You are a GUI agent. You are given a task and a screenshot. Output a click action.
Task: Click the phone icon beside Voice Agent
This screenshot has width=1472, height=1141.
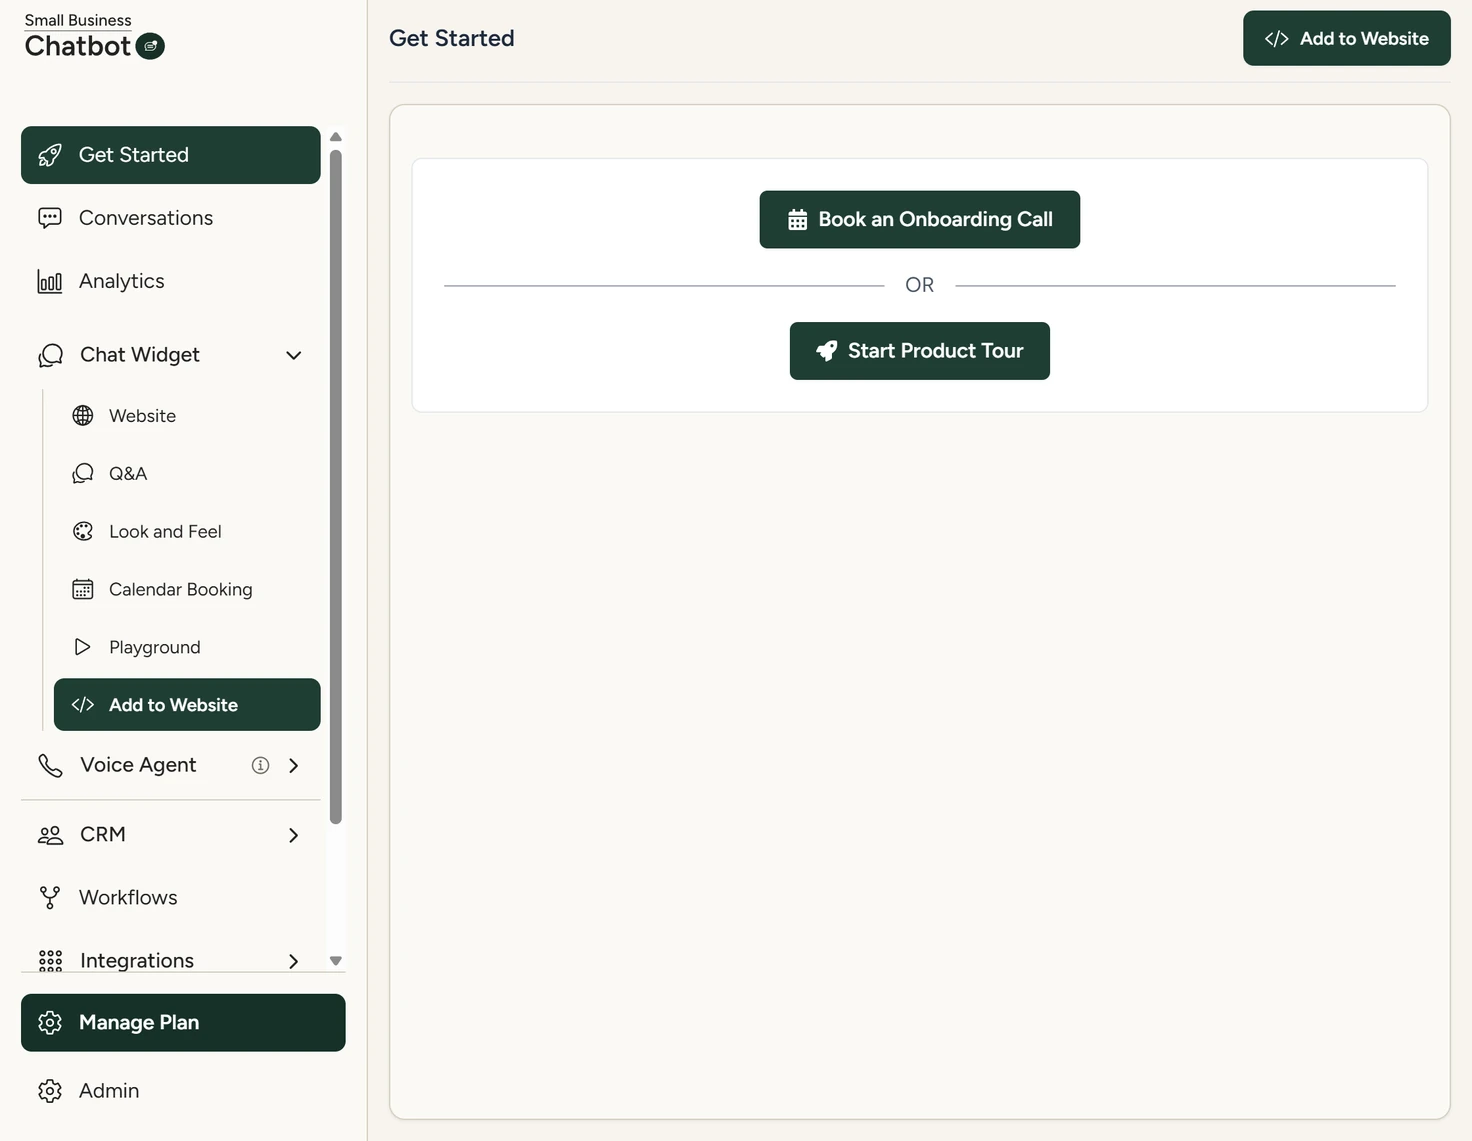(50, 765)
